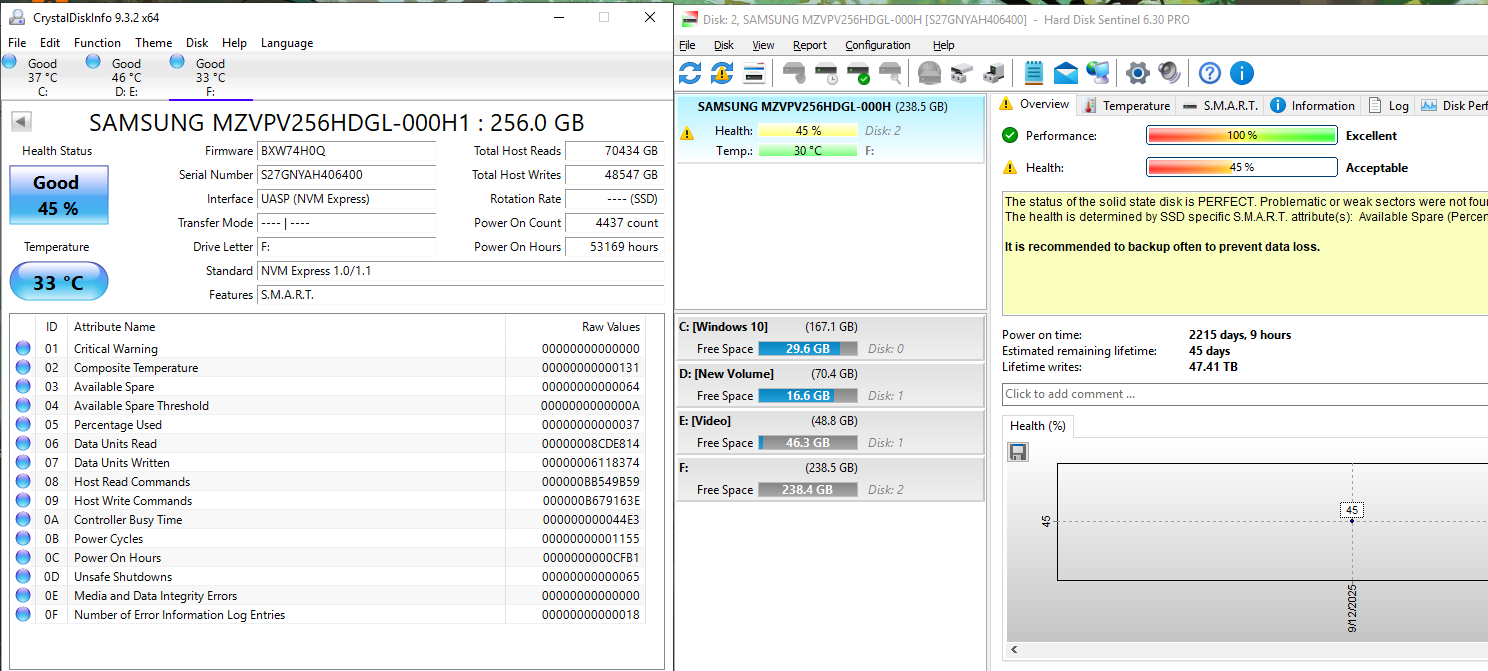Open configuration via the gear icon
The height and width of the screenshot is (671, 1488).
[1138, 73]
